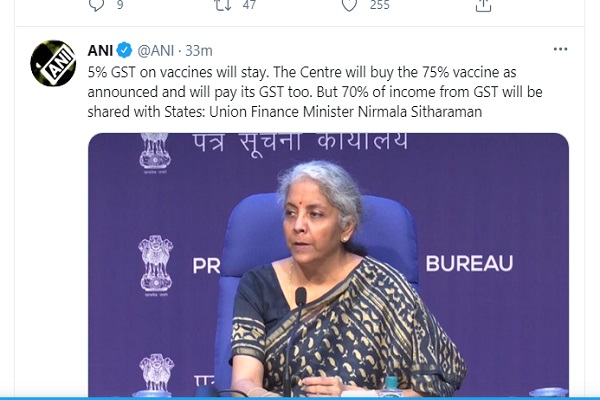Image resolution: width=600 pixels, height=400 pixels.
Task: Click the like count 255
Action: click(x=380, y=5)
